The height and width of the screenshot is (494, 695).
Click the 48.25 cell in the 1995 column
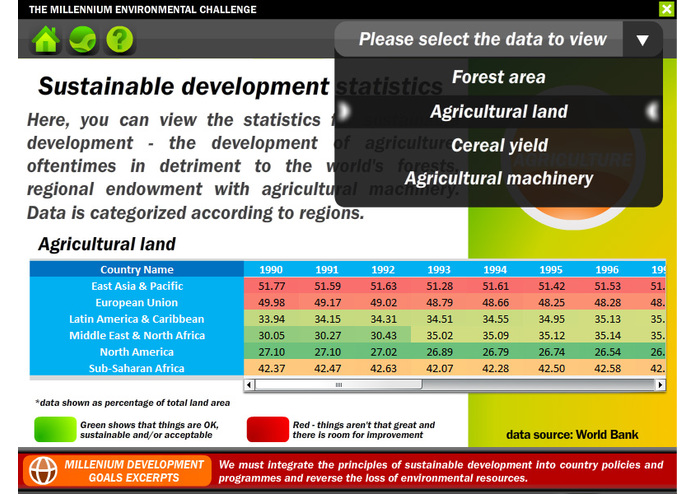552,303
